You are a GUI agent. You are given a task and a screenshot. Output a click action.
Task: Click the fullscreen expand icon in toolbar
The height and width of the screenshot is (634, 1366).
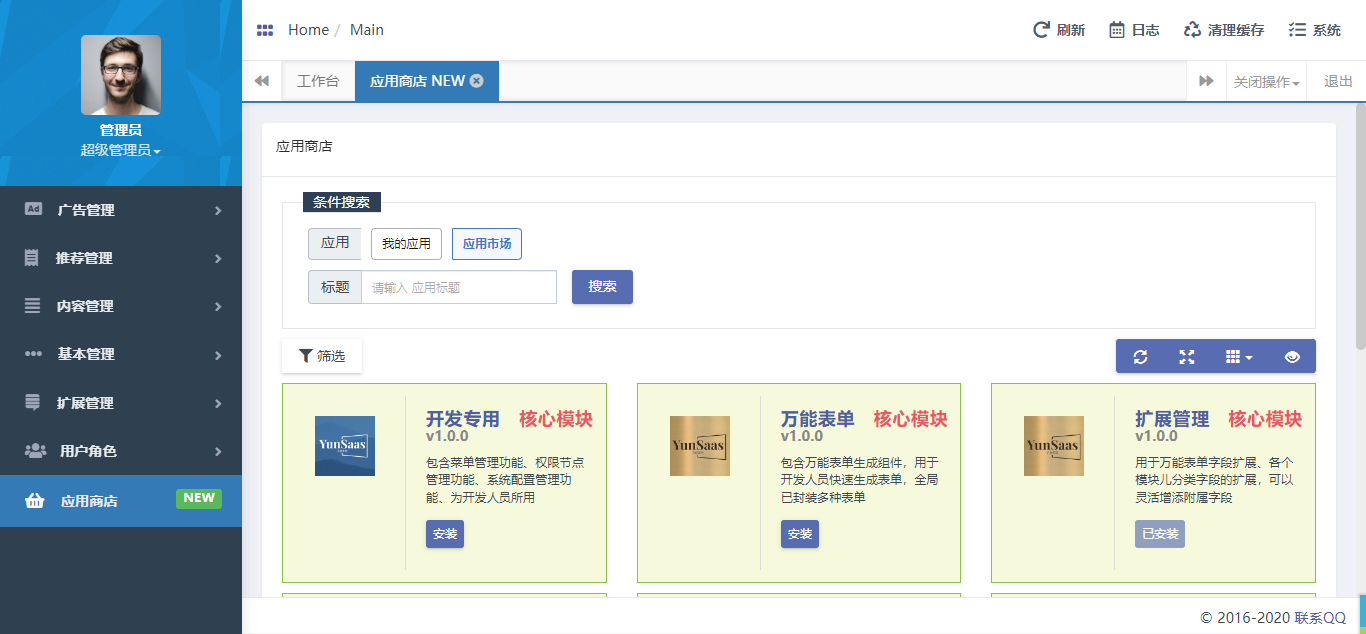[x=1186, y=357]
